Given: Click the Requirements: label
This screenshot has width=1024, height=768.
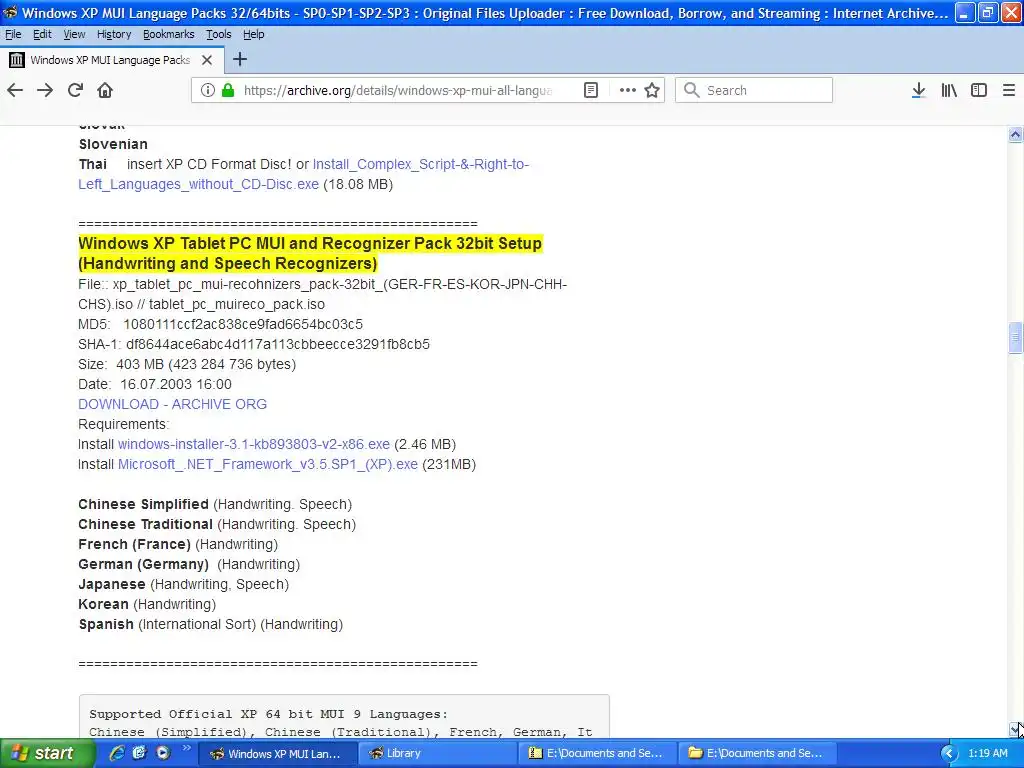Looking at the screenshot, I should point(123,424).
